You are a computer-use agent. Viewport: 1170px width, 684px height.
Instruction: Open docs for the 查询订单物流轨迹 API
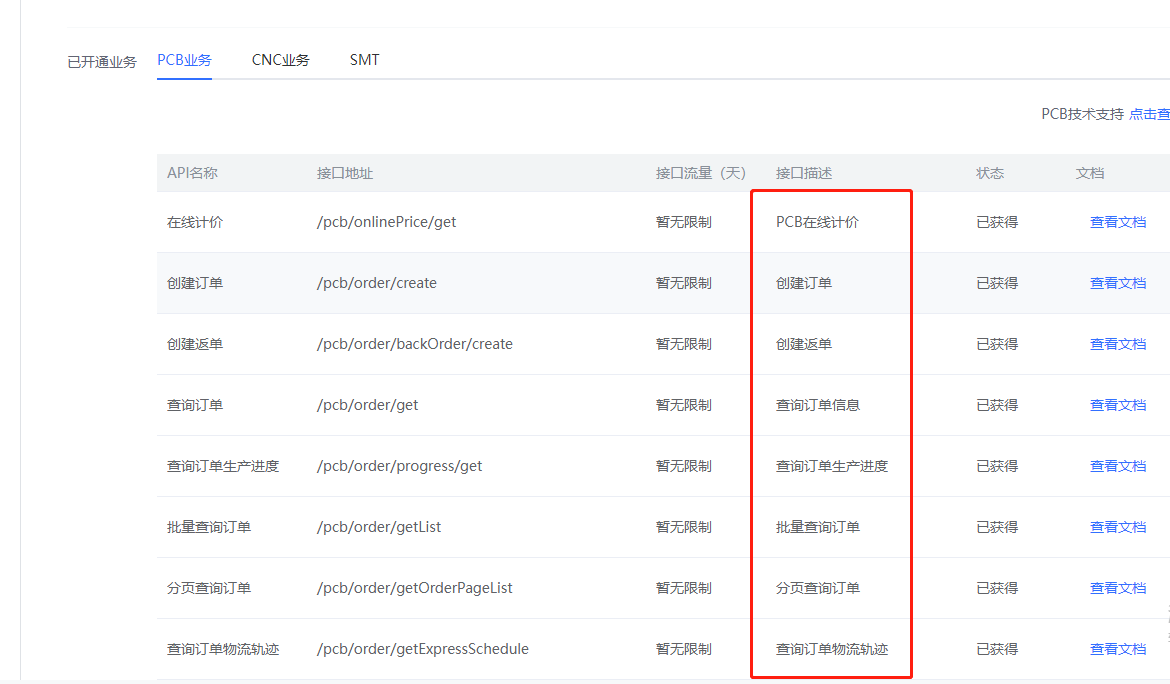[1117, 649]
